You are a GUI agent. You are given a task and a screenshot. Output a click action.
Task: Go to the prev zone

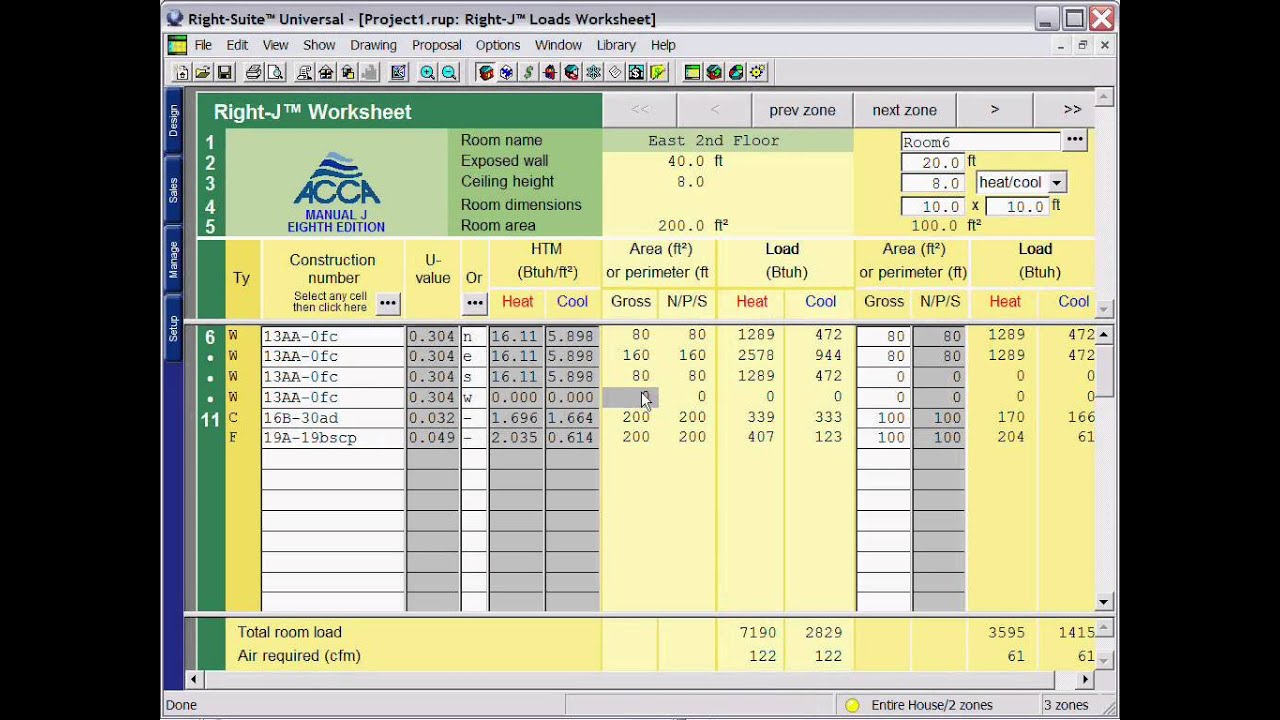click(x=802, y=110)
